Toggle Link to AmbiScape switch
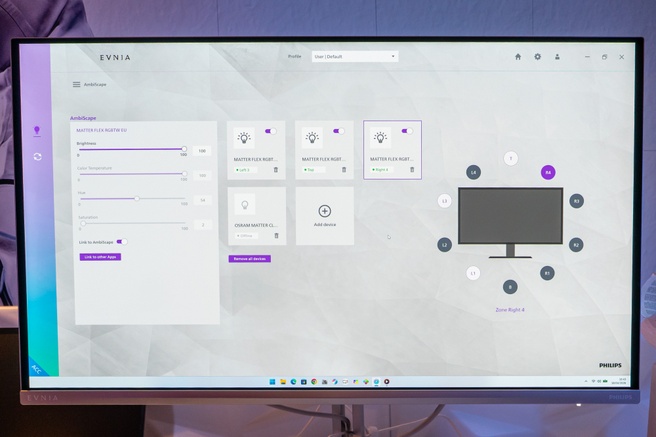 (122, 242)
